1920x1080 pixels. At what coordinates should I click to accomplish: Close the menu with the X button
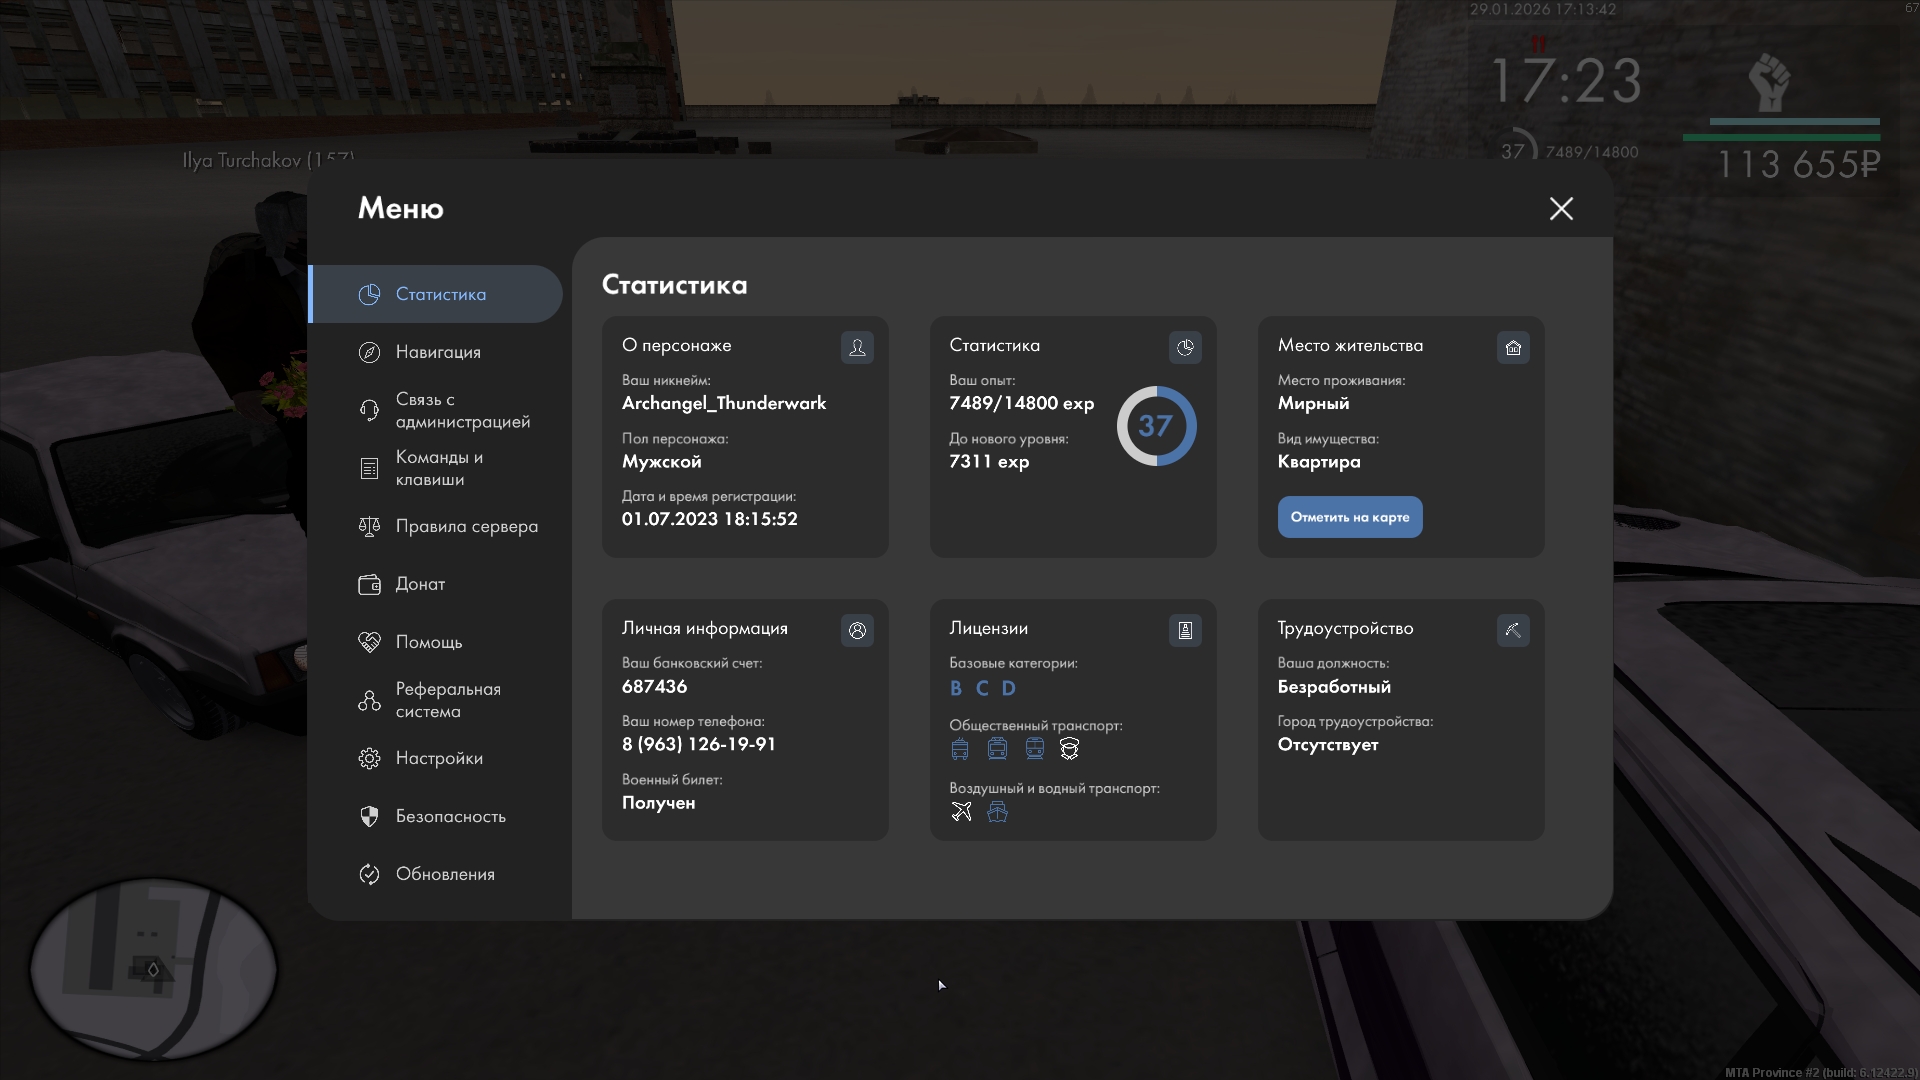[x=1561, y=208]
